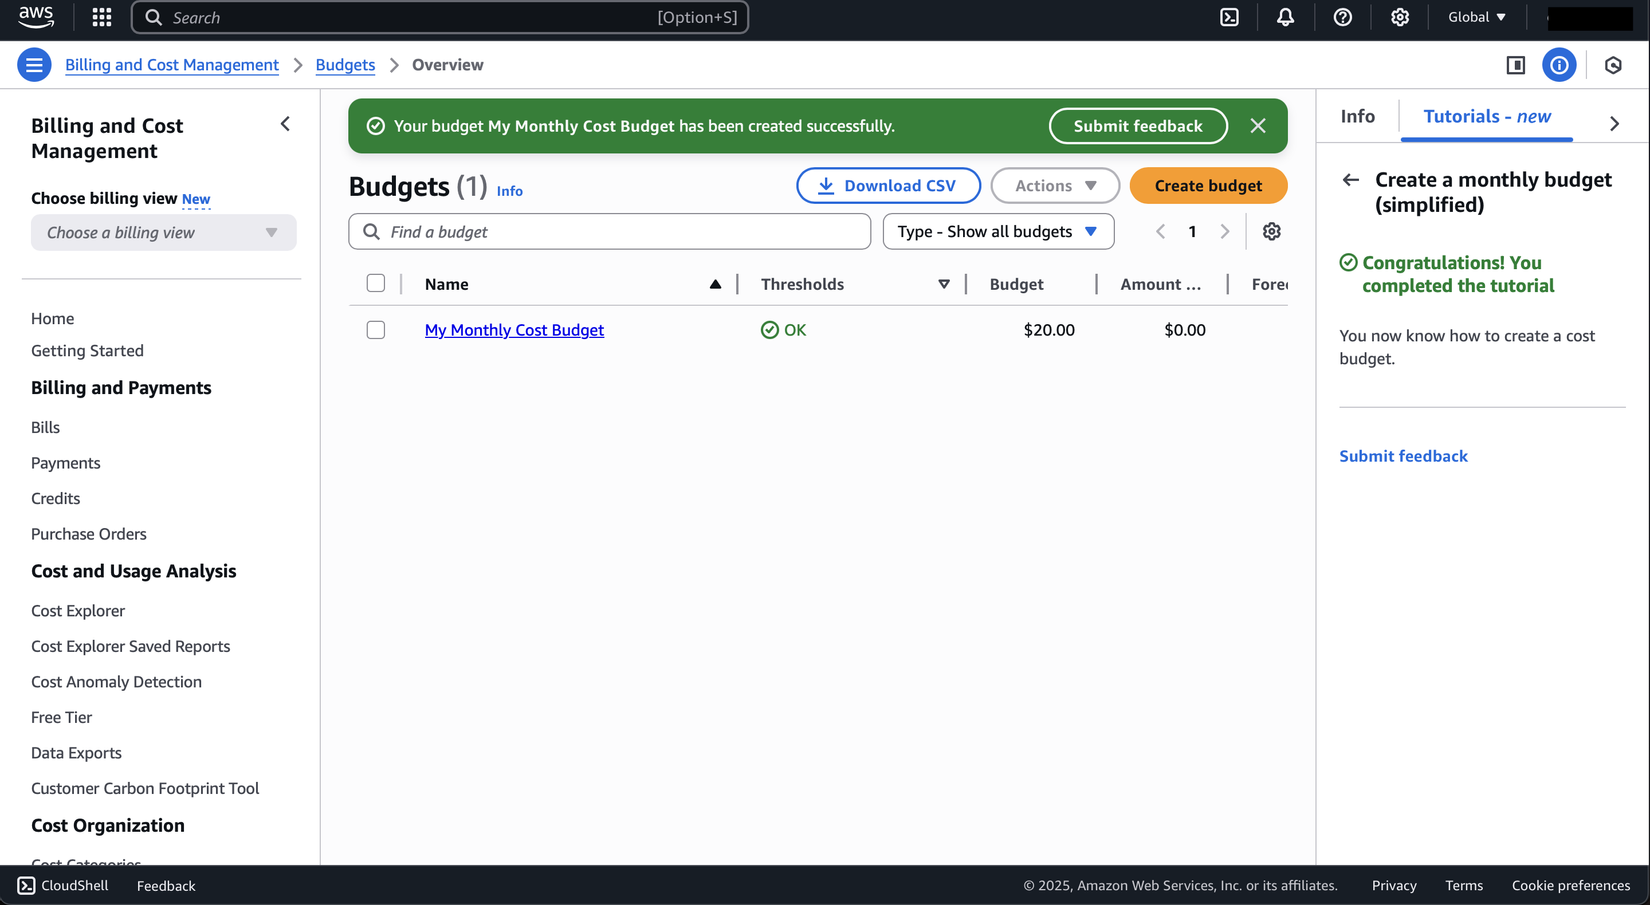This screenshot has height=905, width=1650.
Task: Open the AWS services grid menu
Action: pos(102,17)
